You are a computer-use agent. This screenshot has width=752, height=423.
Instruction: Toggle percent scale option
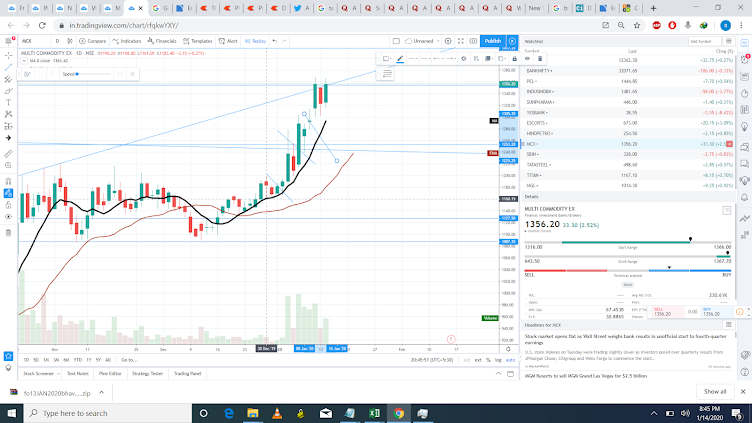pos(488,360)
